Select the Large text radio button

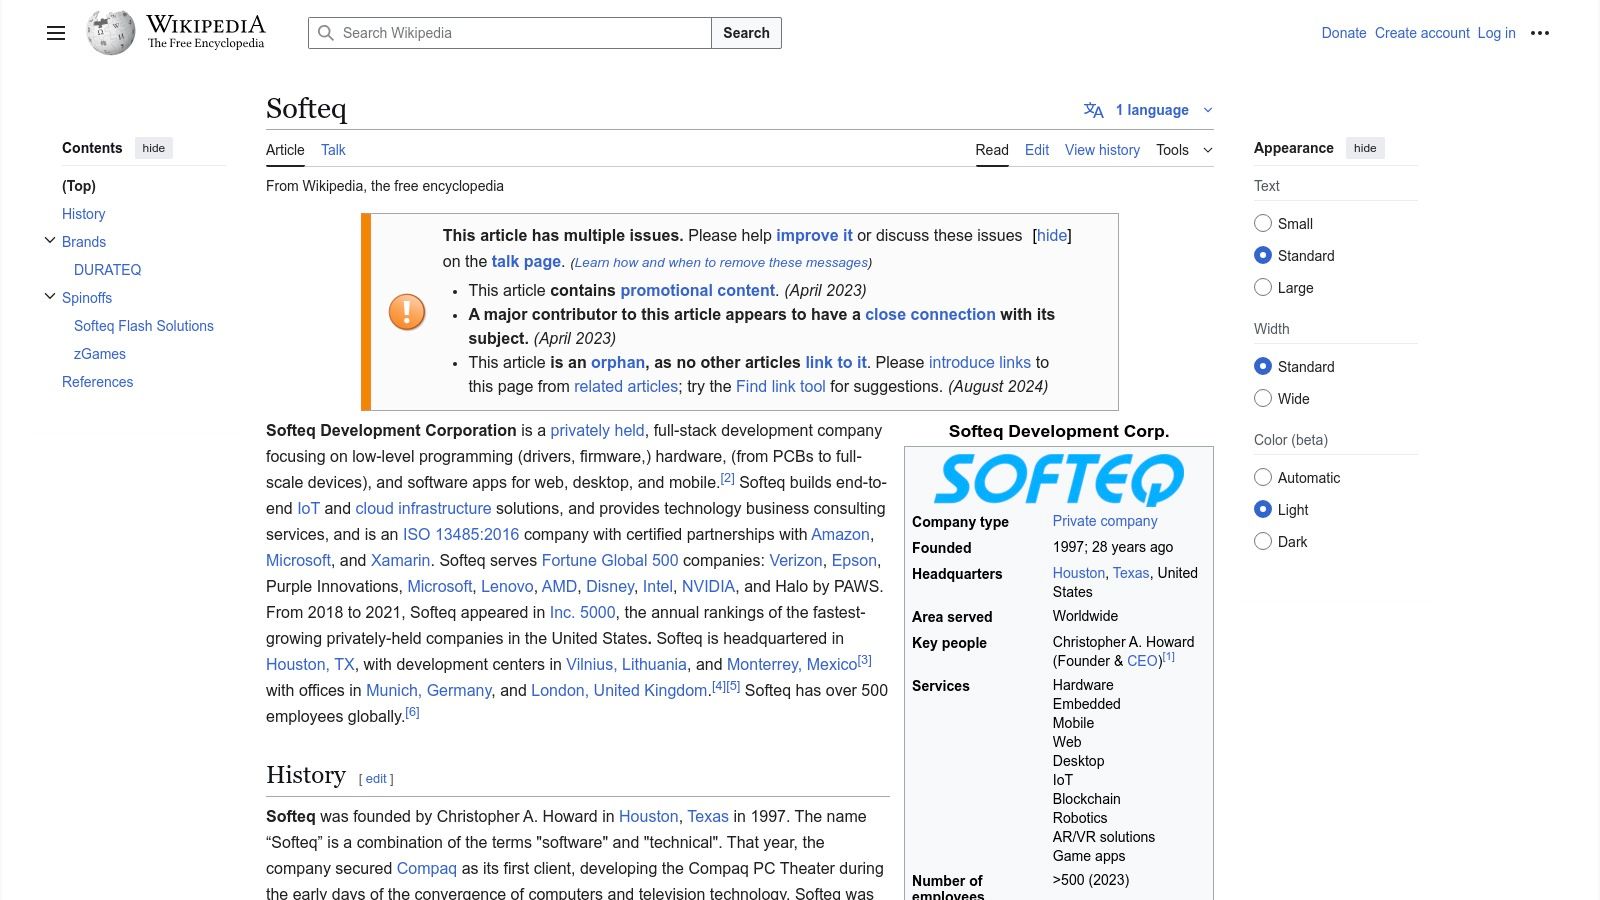coord(1263,288)
